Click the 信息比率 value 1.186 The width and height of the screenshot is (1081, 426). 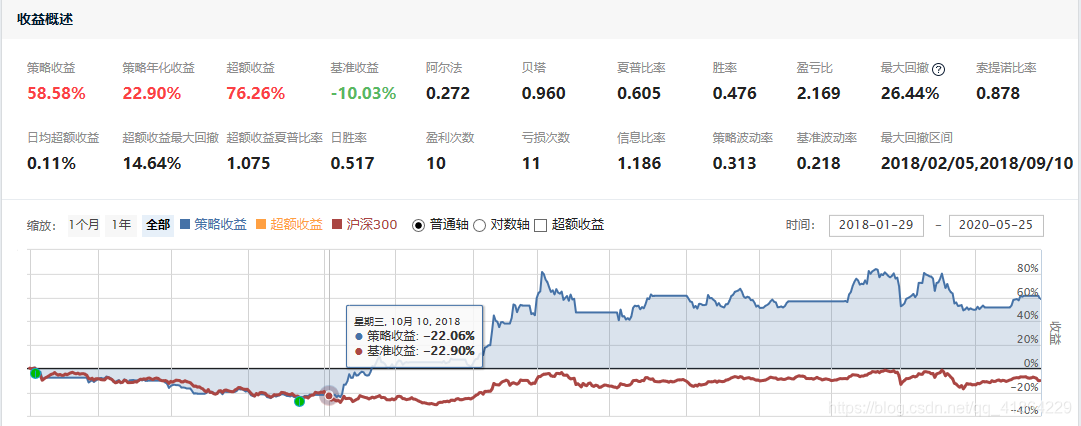tap(639, 164)
